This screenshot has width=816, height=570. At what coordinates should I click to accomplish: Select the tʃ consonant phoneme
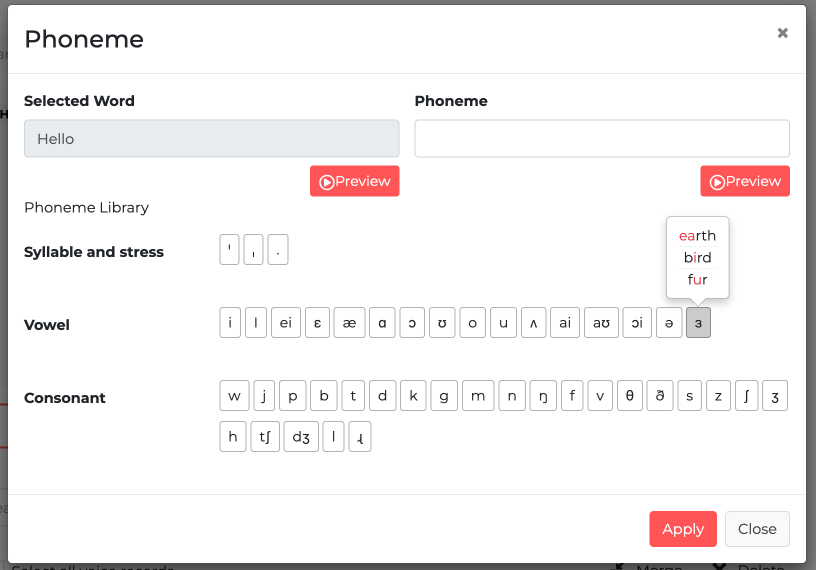pos(265,437)
